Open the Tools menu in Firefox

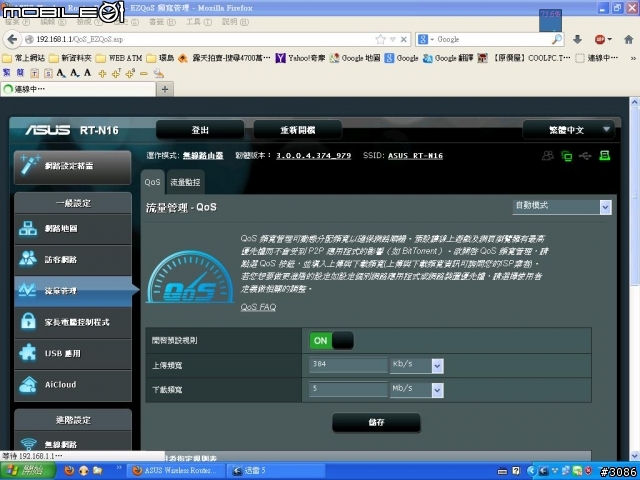click(x=199, y=22)
